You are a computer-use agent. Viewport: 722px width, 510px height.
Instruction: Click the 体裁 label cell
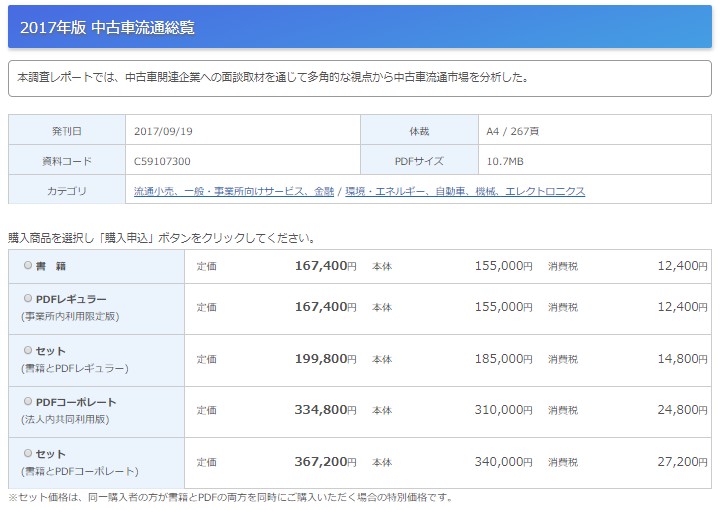click(x=419, y=131)
